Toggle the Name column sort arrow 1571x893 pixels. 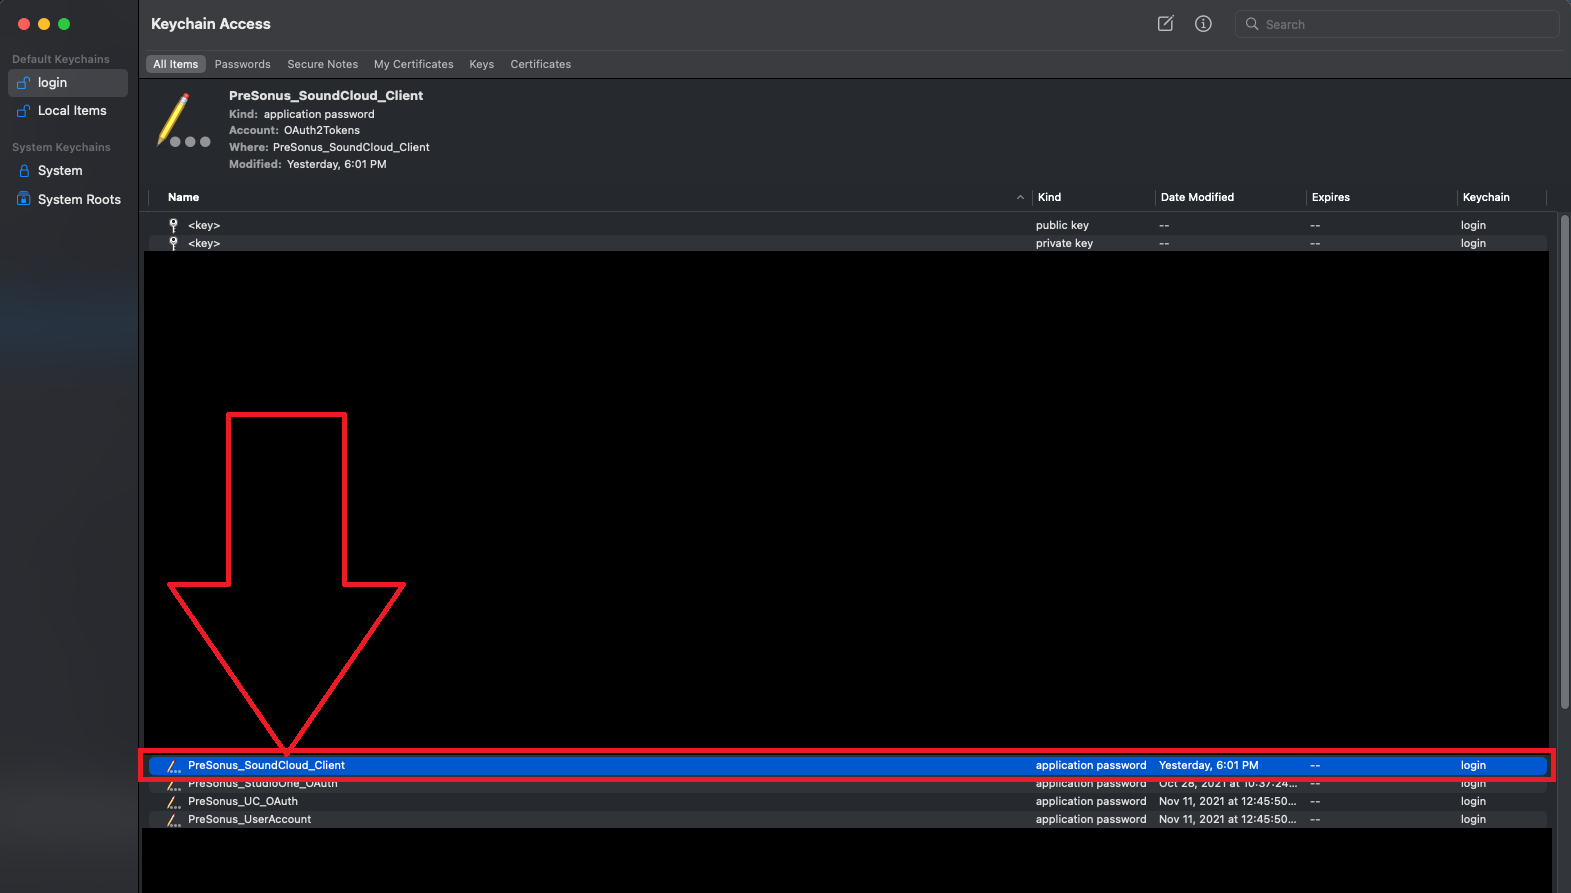coord(1020,197)
